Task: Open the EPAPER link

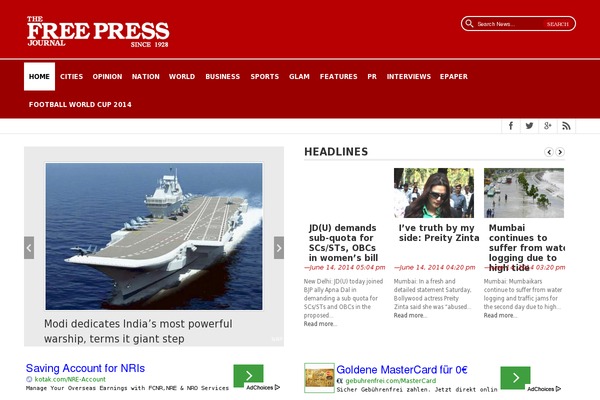Action: pos(454,77)
